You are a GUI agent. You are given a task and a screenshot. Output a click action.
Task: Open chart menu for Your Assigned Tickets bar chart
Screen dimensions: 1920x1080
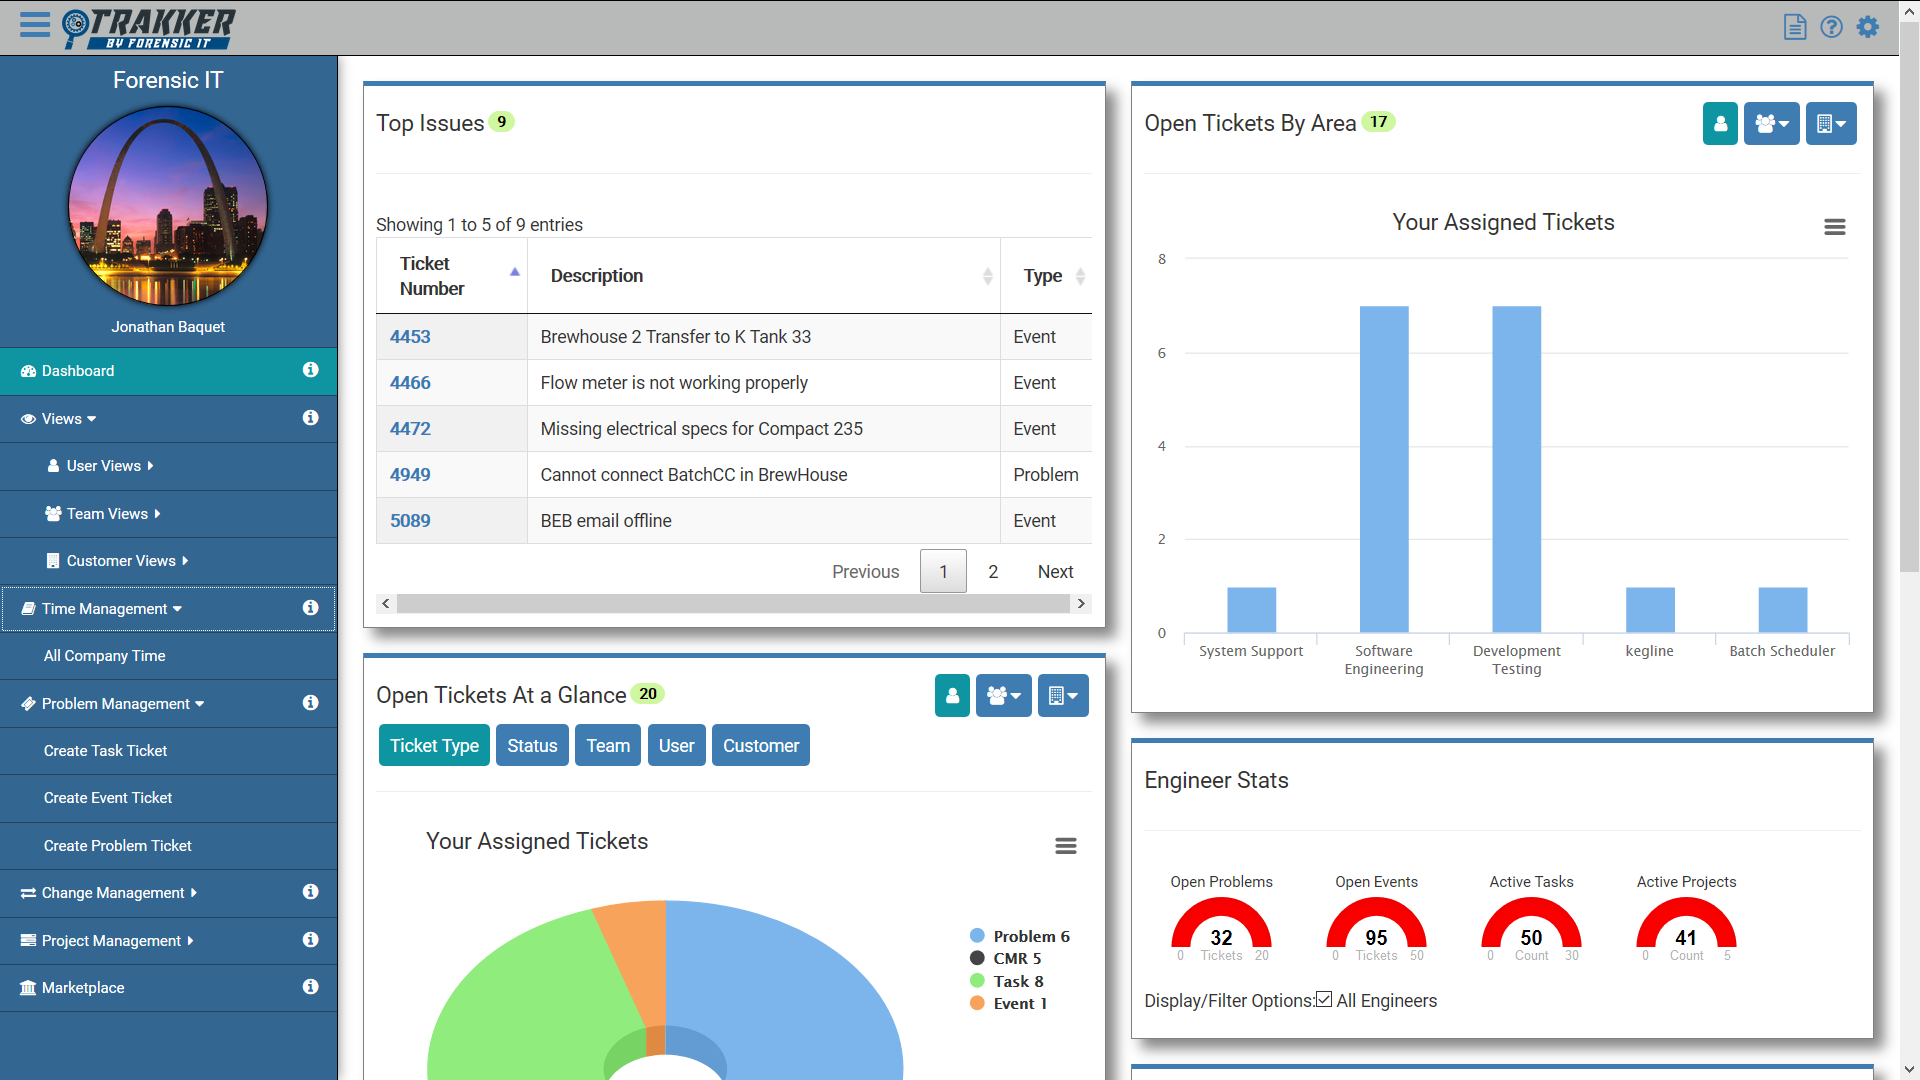[x=1834, y=227]
